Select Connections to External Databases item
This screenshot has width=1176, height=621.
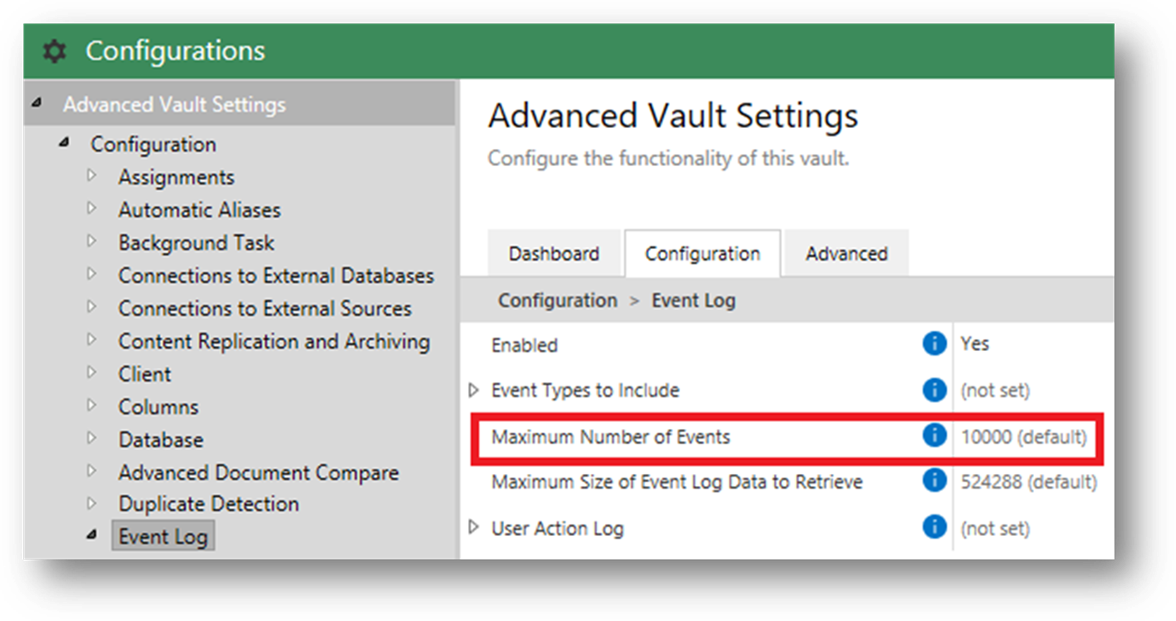[276, 275]
